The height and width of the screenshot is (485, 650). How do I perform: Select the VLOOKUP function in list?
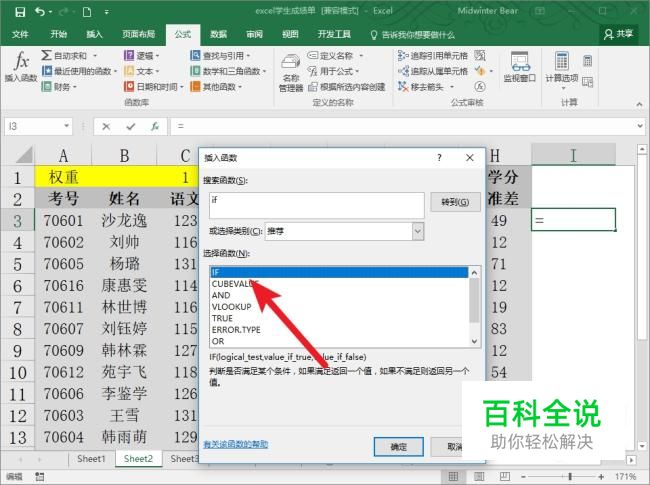click(x=339, y=307)
